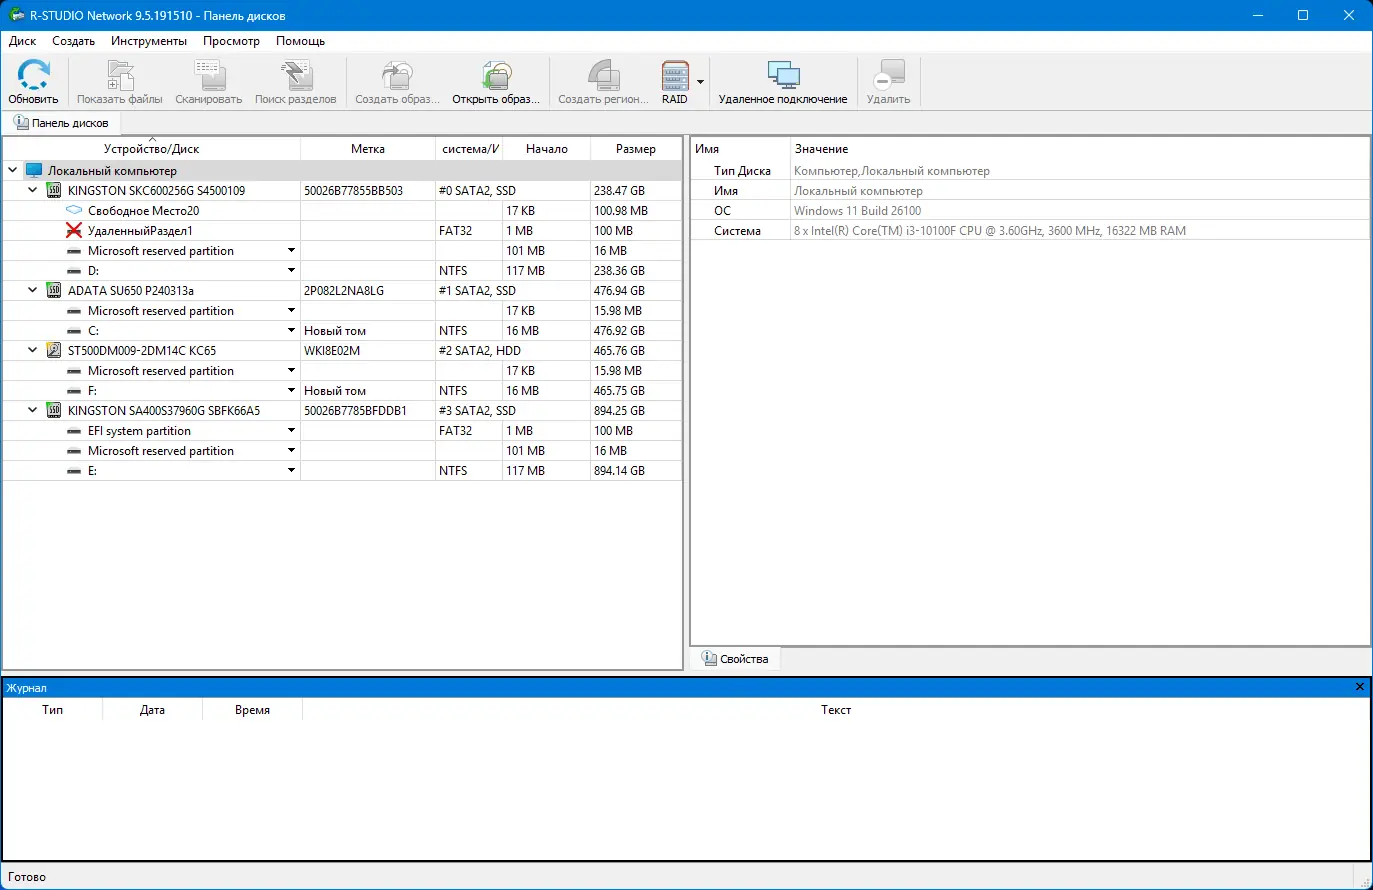Viewport: 1373px width, 890px height.
Task: Click the Удалить toolbar icon
Action: (x=888, y=80)
